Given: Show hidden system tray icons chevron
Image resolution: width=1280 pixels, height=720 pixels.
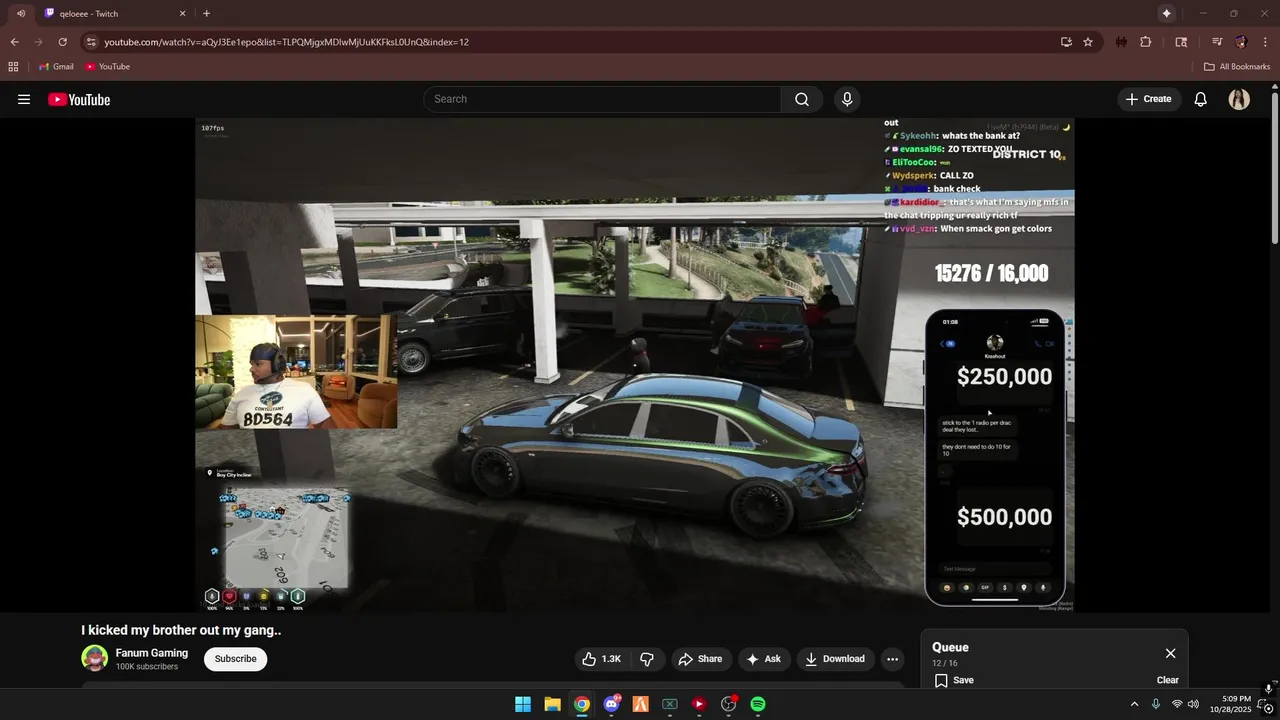Looking at the screenshot, I should coord(1134,704).
